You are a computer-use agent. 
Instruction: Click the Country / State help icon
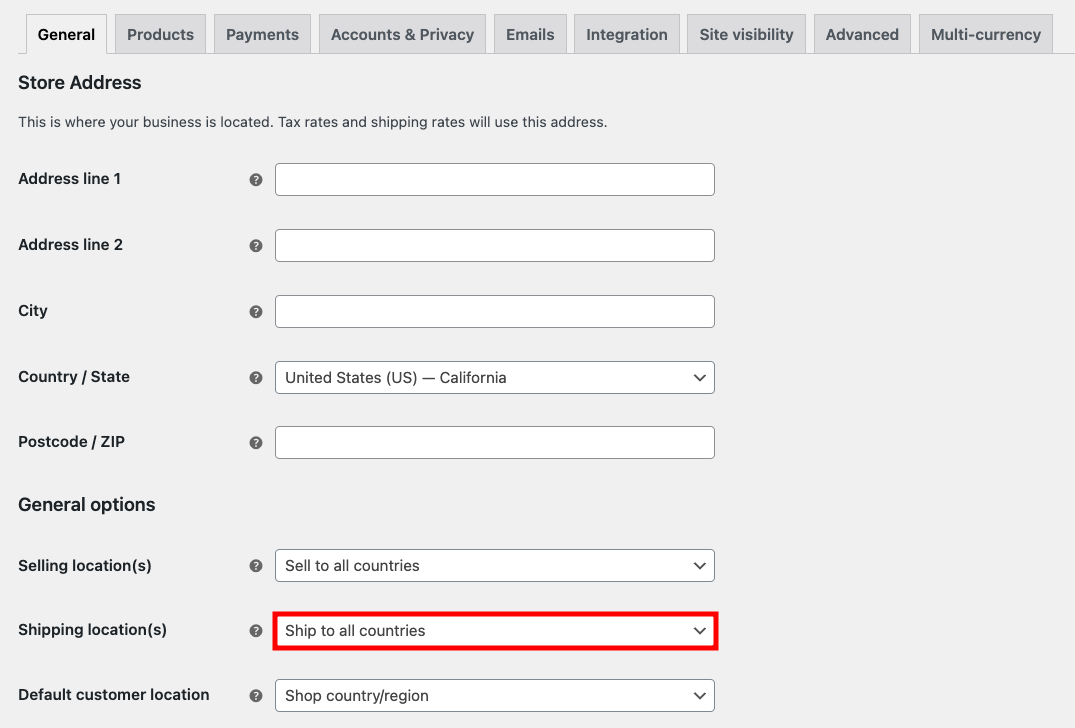pos(256,377)
